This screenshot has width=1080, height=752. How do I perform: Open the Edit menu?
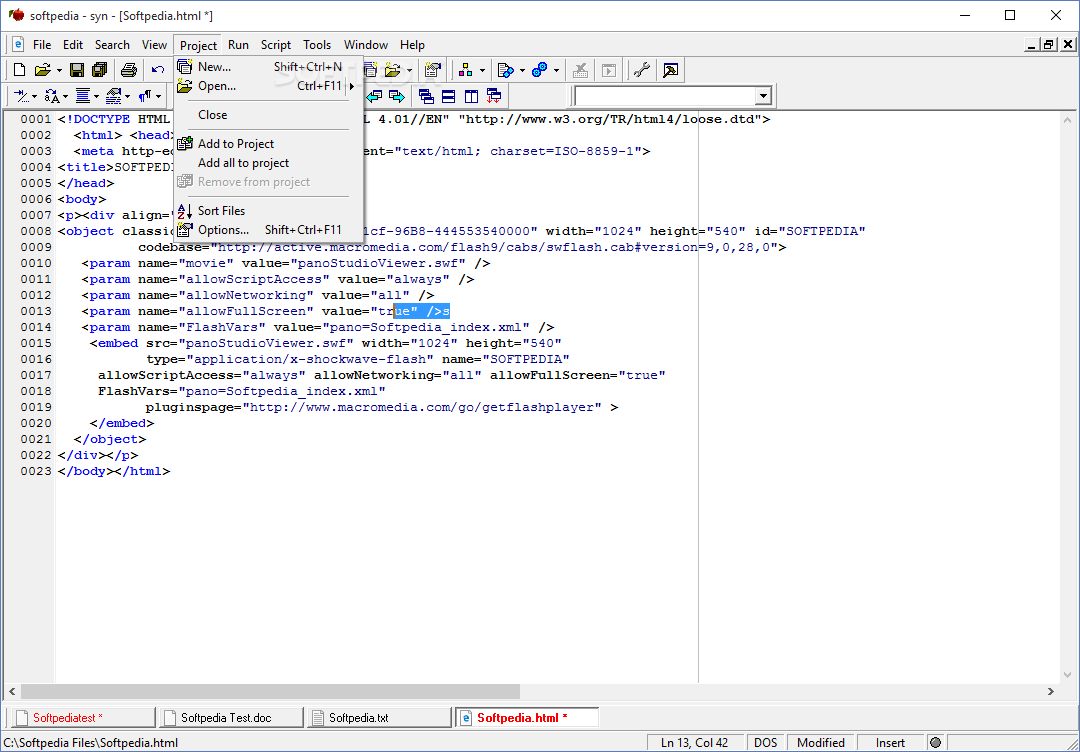[73, 45]
